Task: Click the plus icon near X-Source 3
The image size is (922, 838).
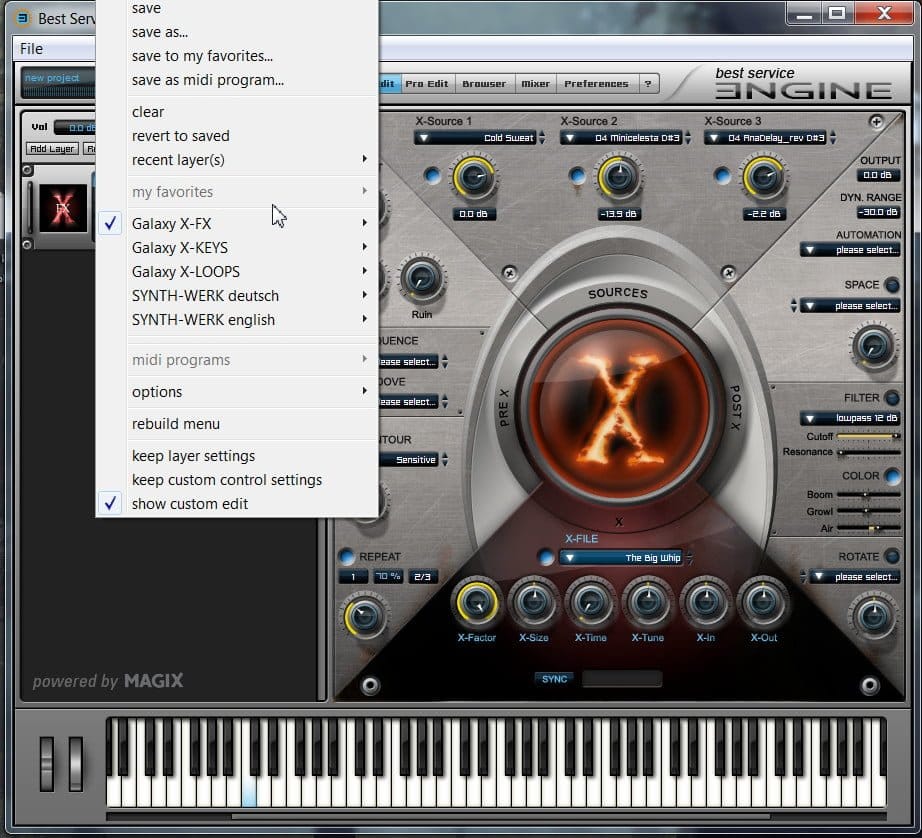Action: [x=876, y=122]
